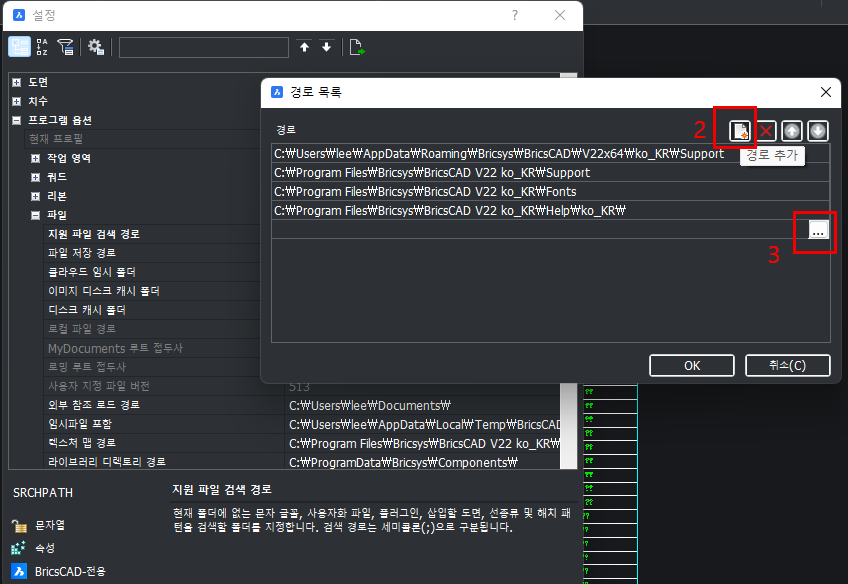Find next result with down arrow icon
The height and width of the screenshot is (584, 848).
coord(327,47)
